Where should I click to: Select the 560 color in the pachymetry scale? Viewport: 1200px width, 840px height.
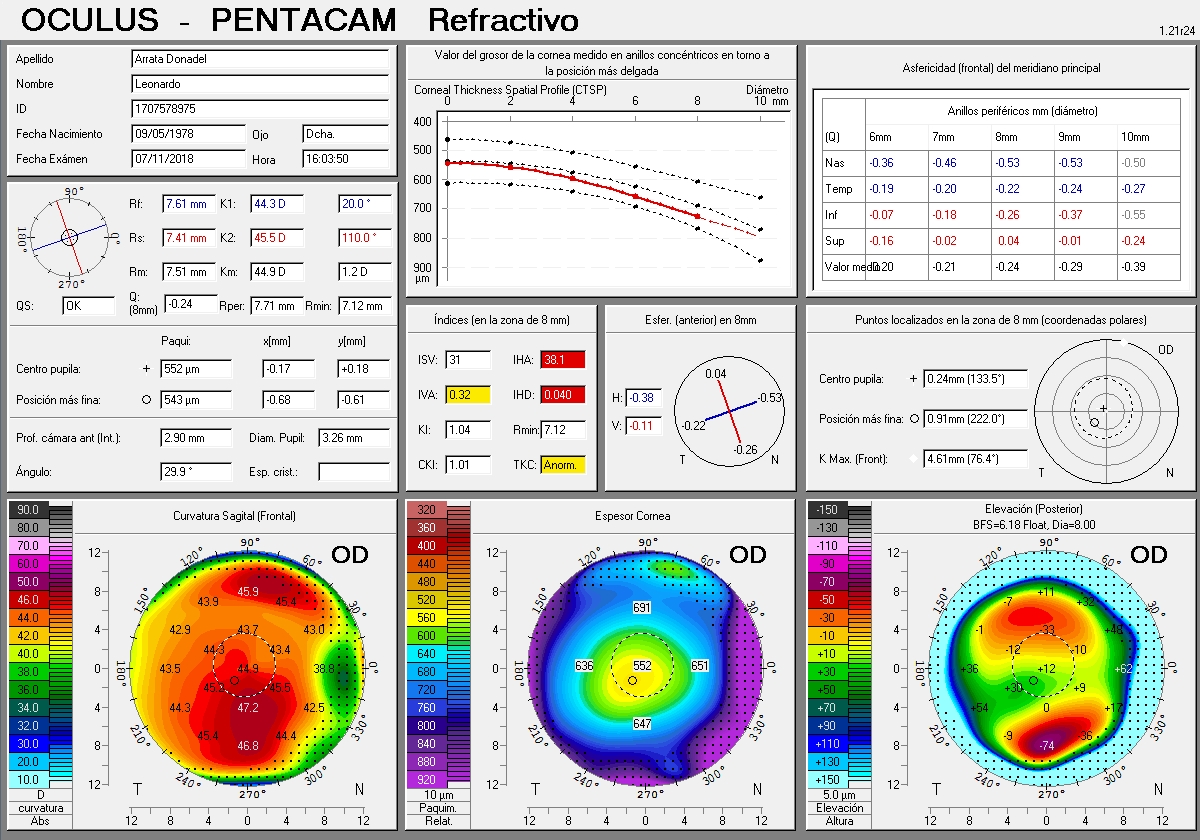click(426, 617)
